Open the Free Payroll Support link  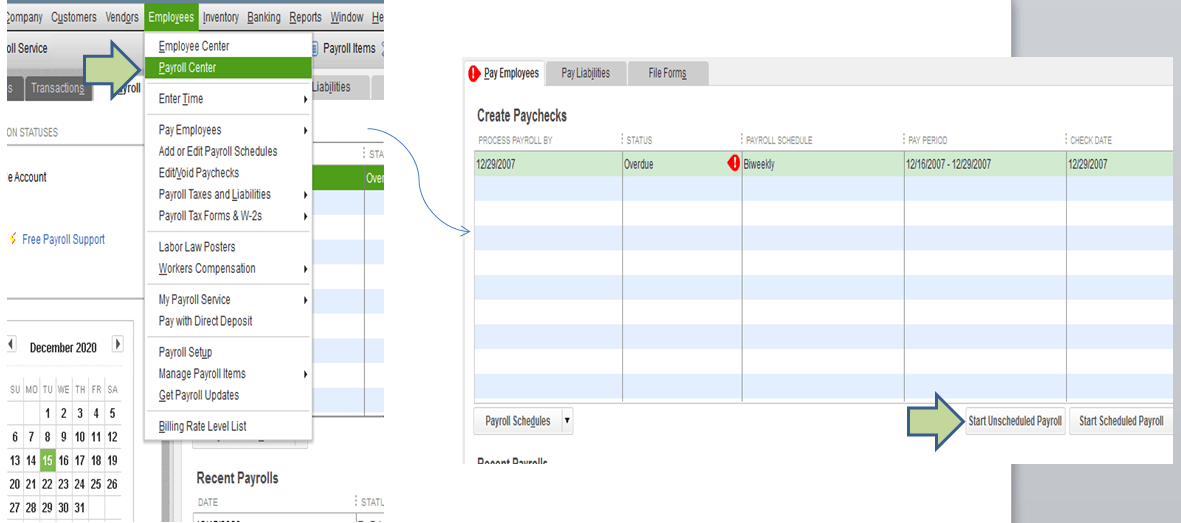pos(63,240)
